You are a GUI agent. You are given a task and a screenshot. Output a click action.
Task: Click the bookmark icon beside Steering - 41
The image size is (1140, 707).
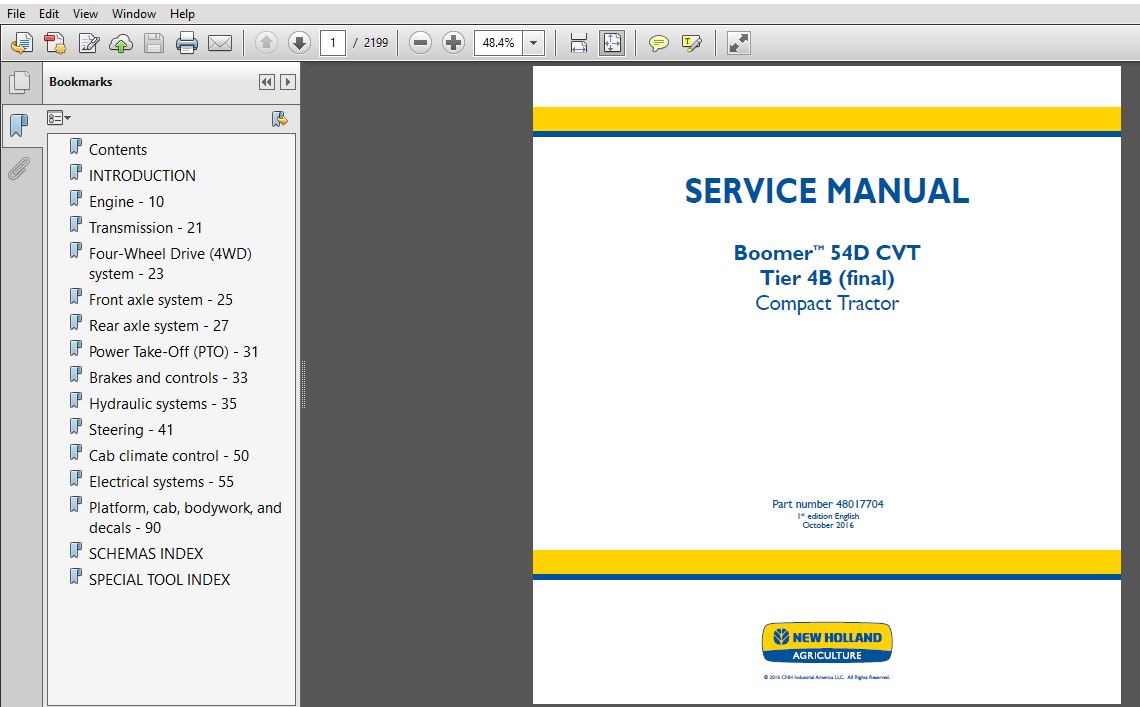(76, 427)
